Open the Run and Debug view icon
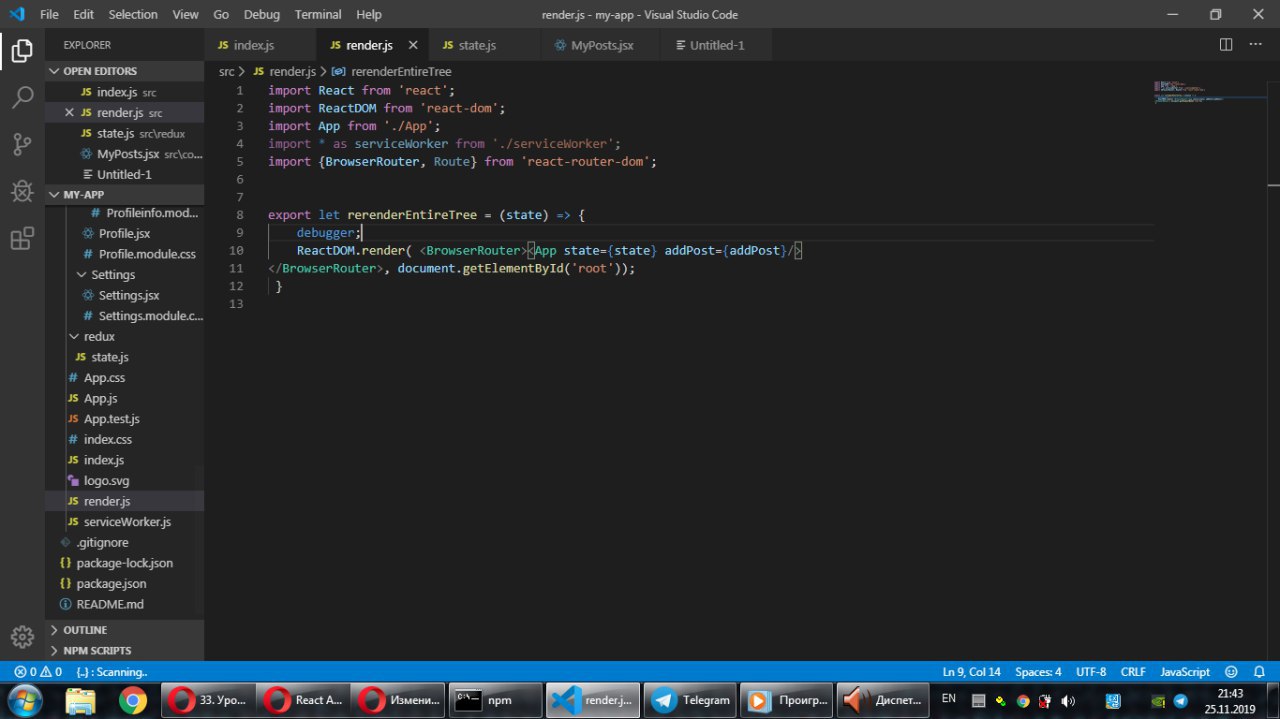The height and width of the screenshot is (719, 1280). pos(22,191)
